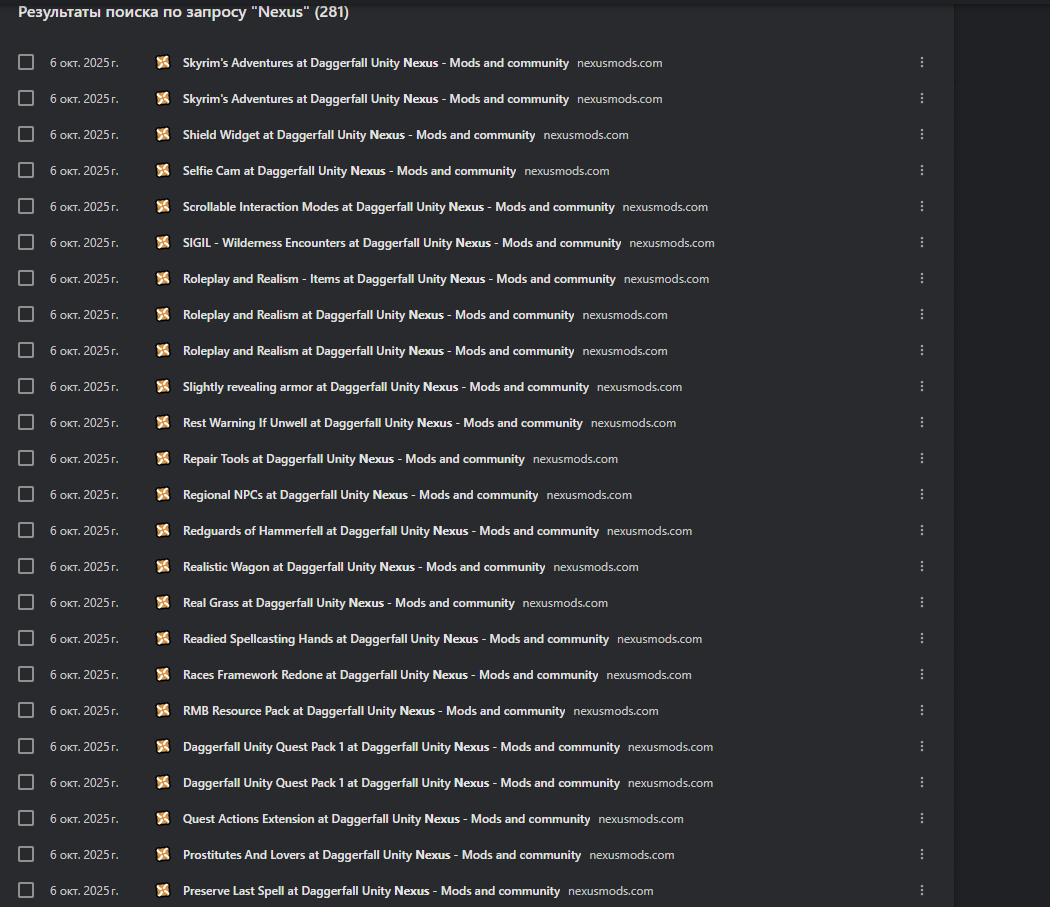Click the favicon beside Quest Actions Extension
The height and width of the screenshot is (907, 1050).
click(163, 819)
